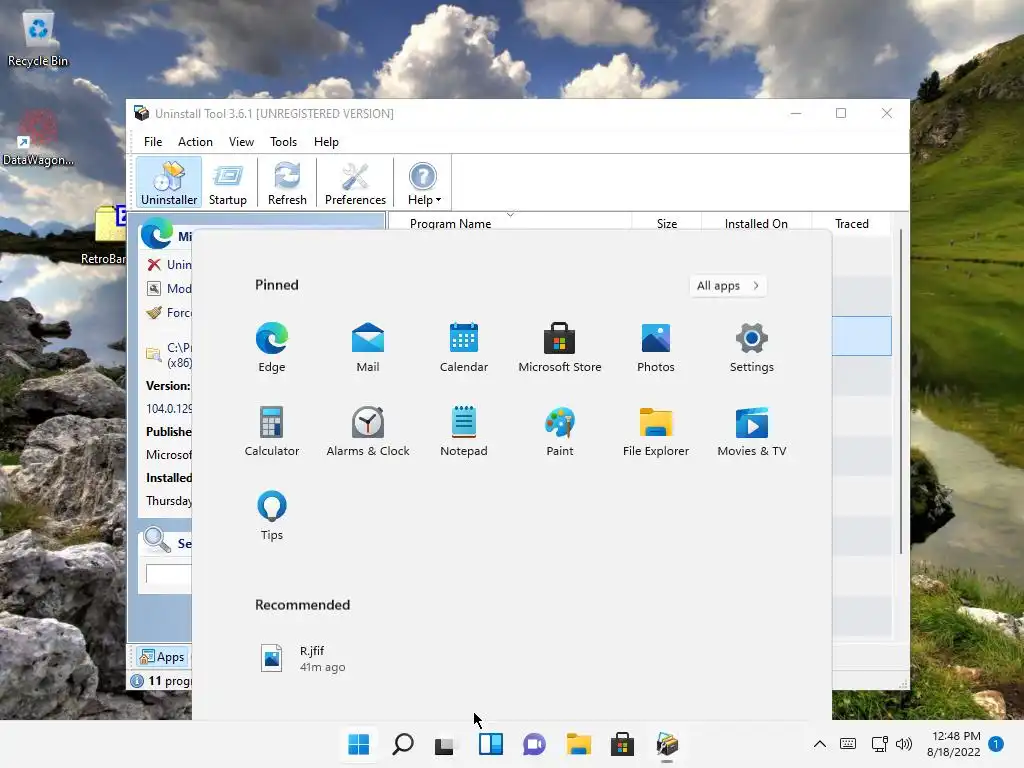Sort list by Installed On column
The image size is (1024, 768).
coord(756,223)
